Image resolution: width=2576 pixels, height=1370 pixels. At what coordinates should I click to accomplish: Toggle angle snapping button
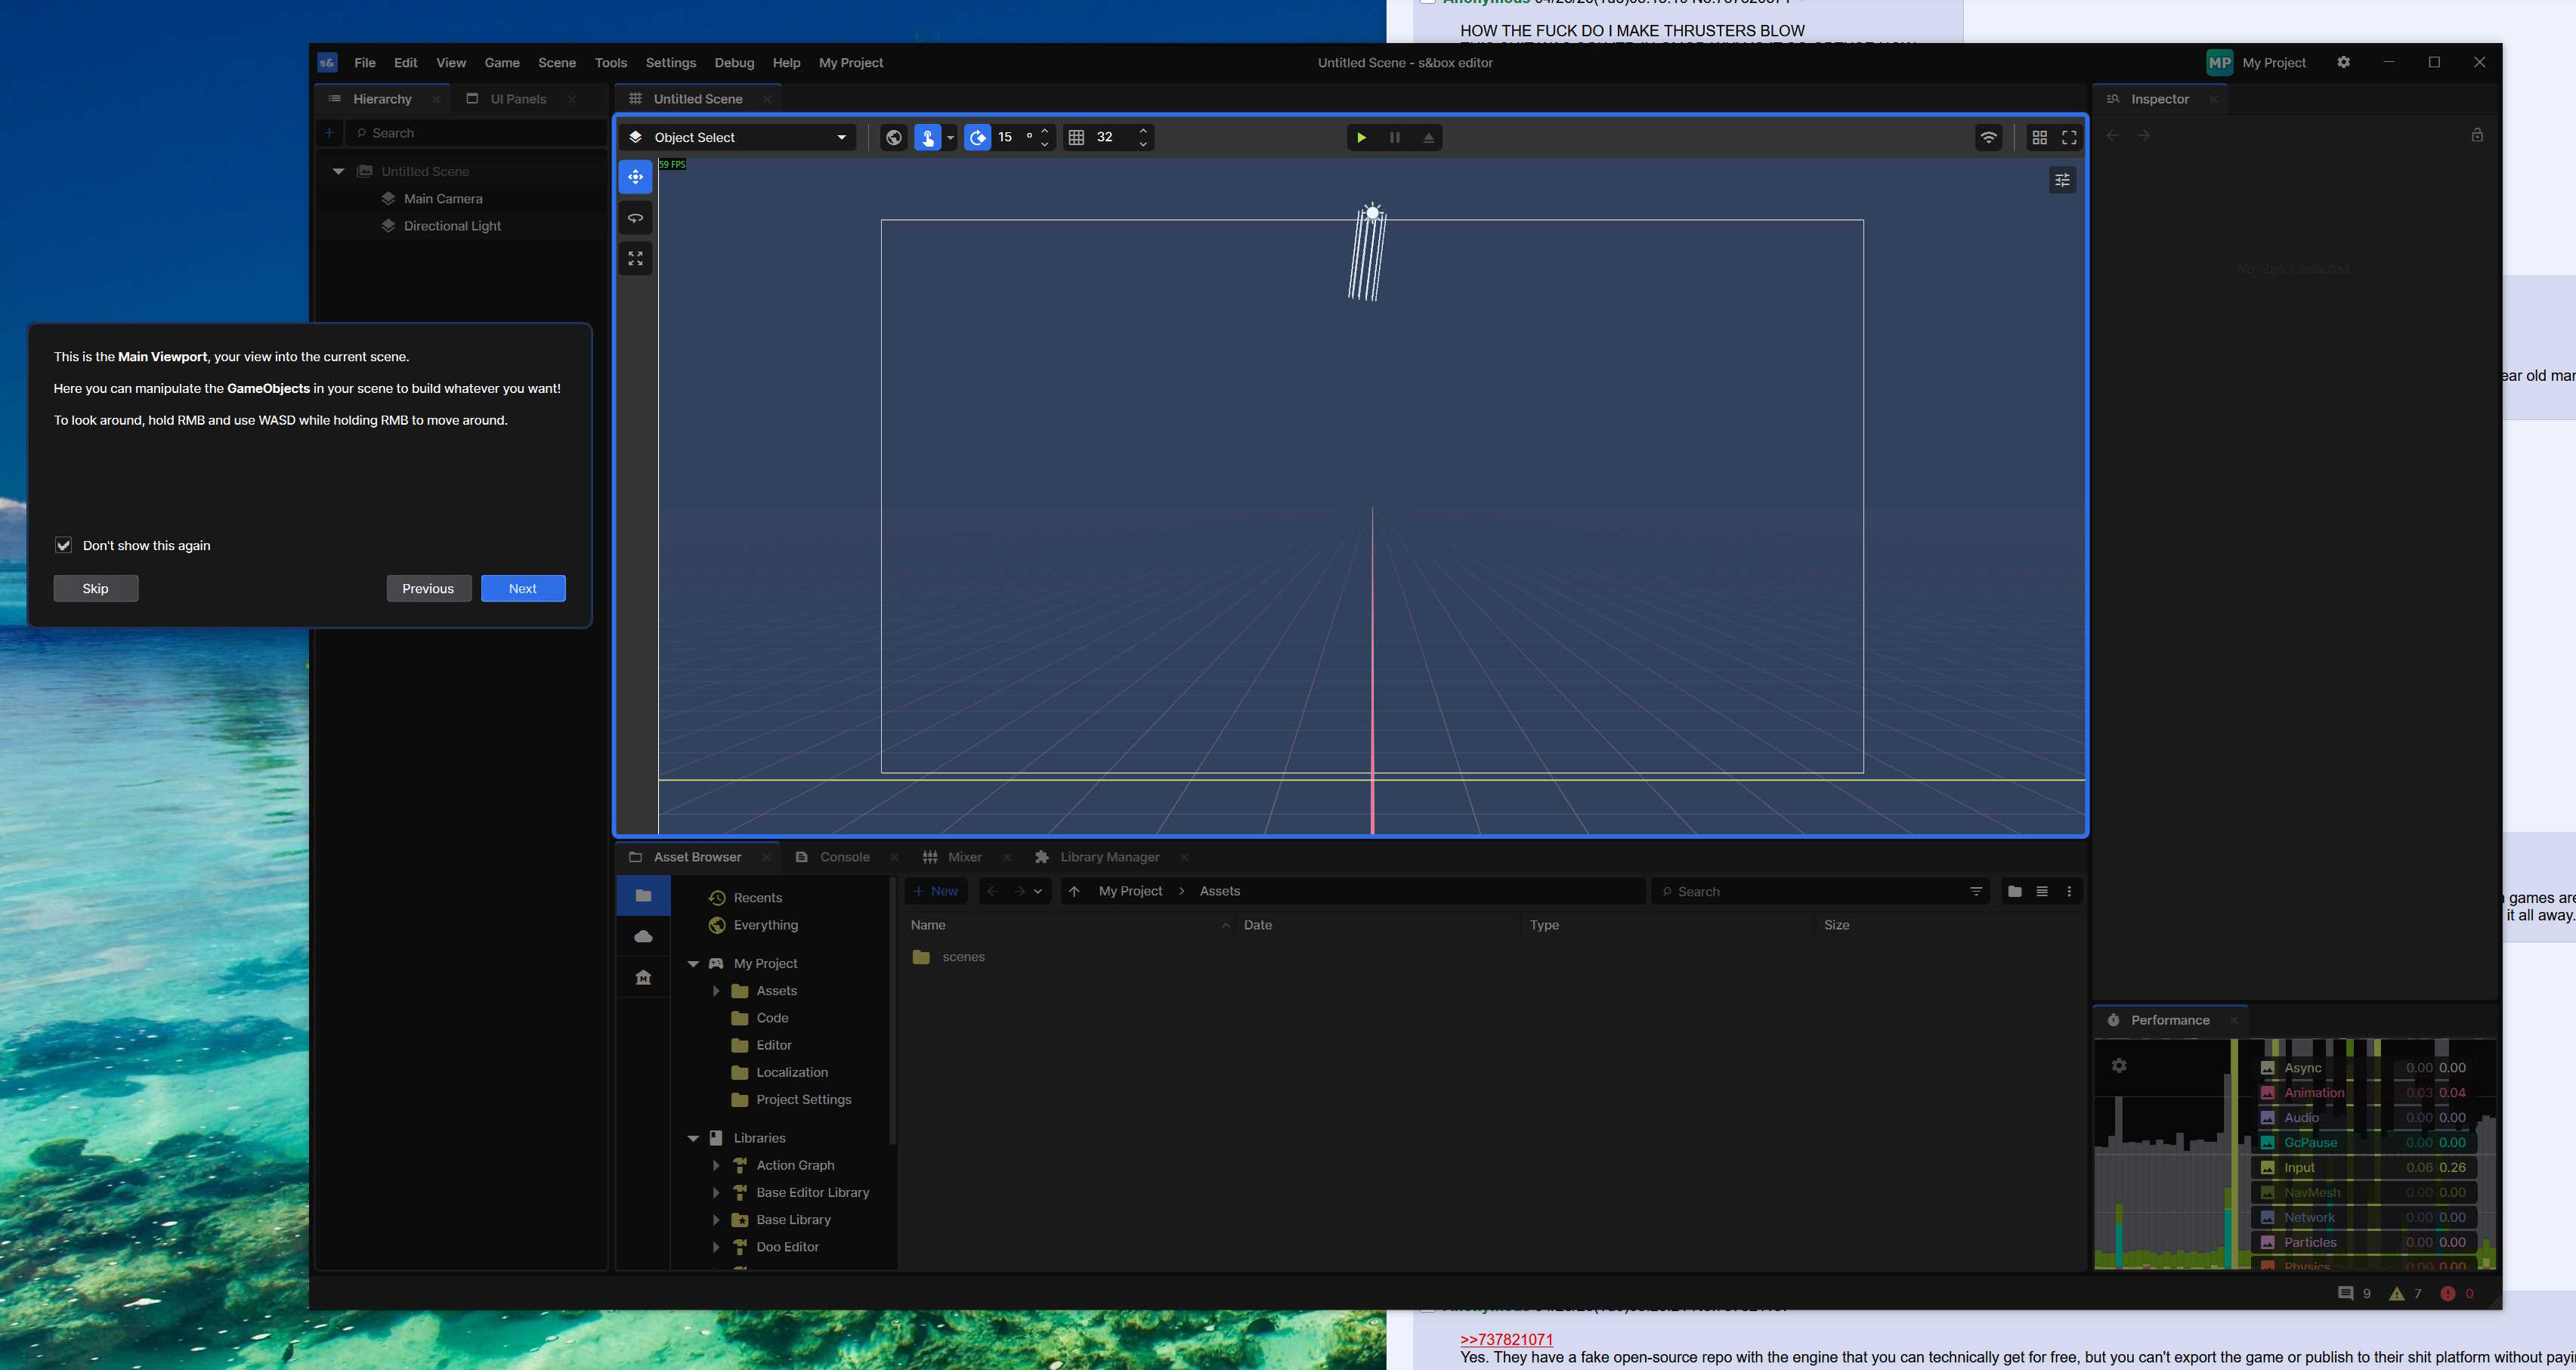(x=977, y=138)
